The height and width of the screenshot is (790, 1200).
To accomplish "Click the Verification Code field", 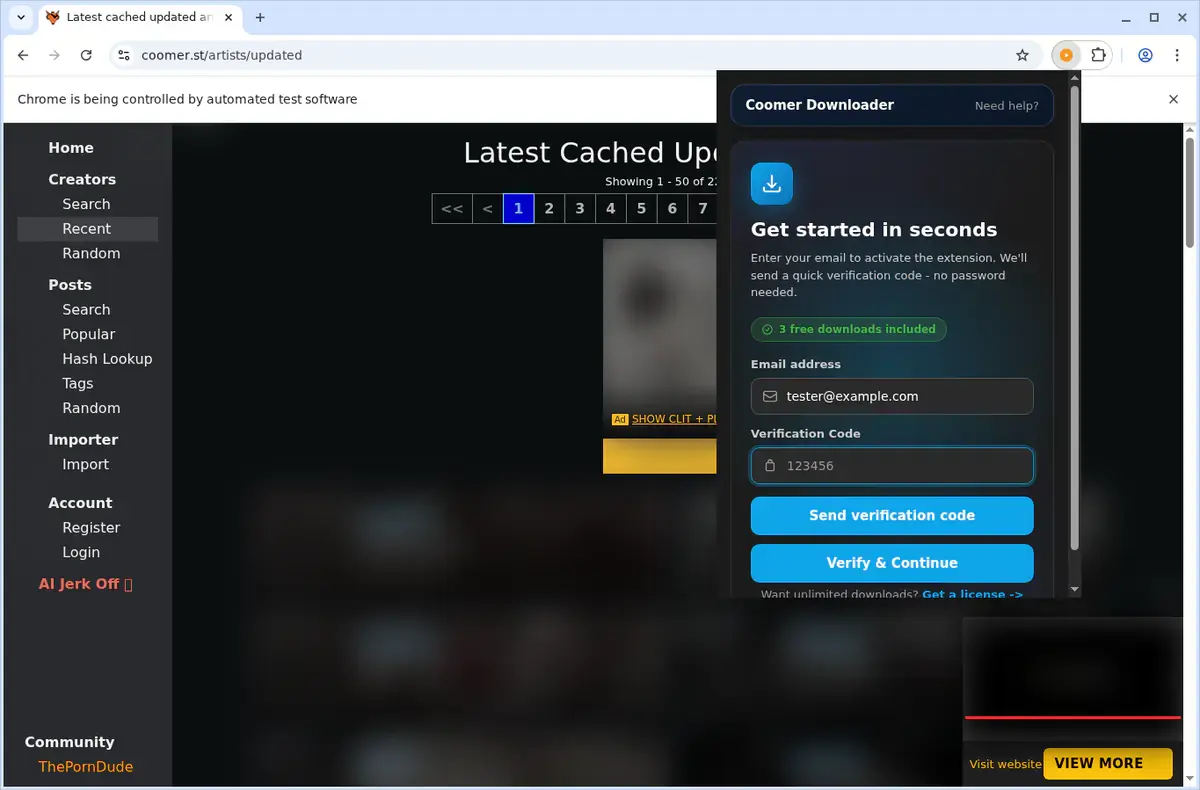I will click(892, 466).
